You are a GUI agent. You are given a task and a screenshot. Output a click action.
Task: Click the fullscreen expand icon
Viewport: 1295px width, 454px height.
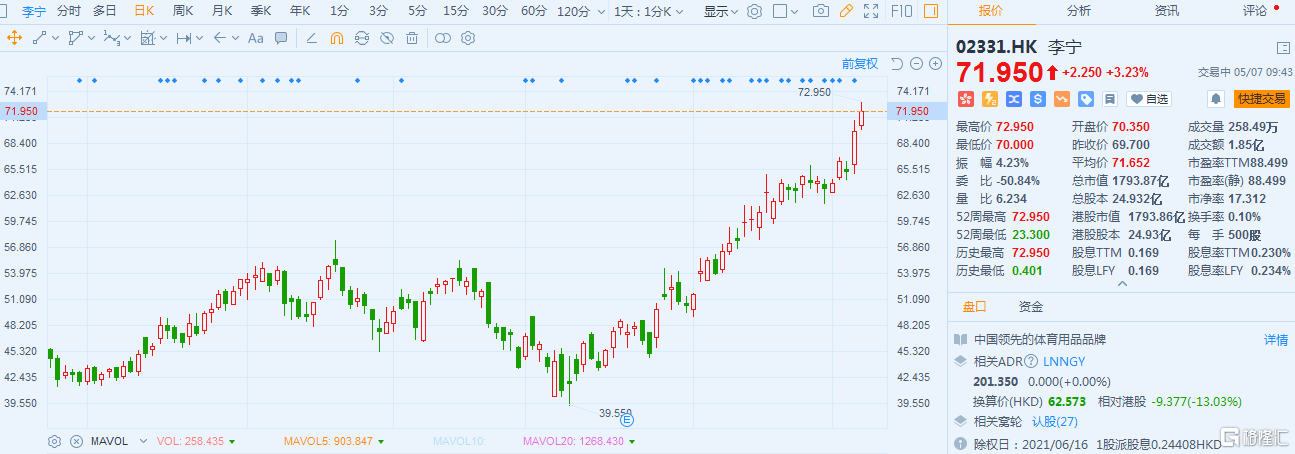(871, 12)
